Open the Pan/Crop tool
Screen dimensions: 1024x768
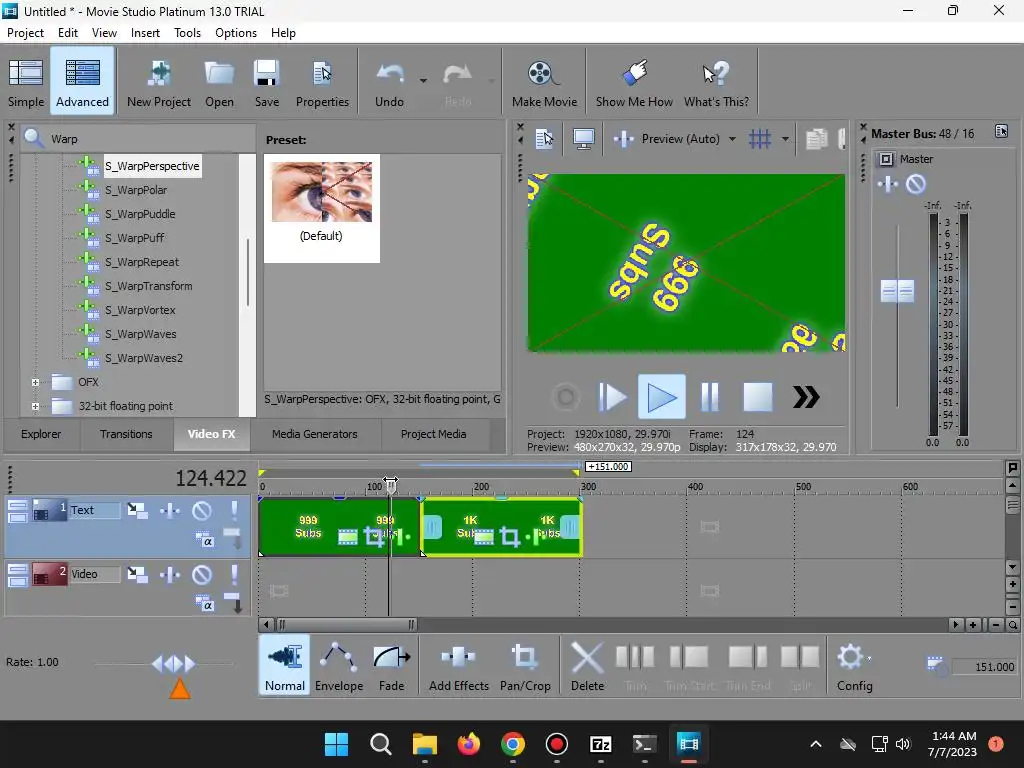coord(525,666)
